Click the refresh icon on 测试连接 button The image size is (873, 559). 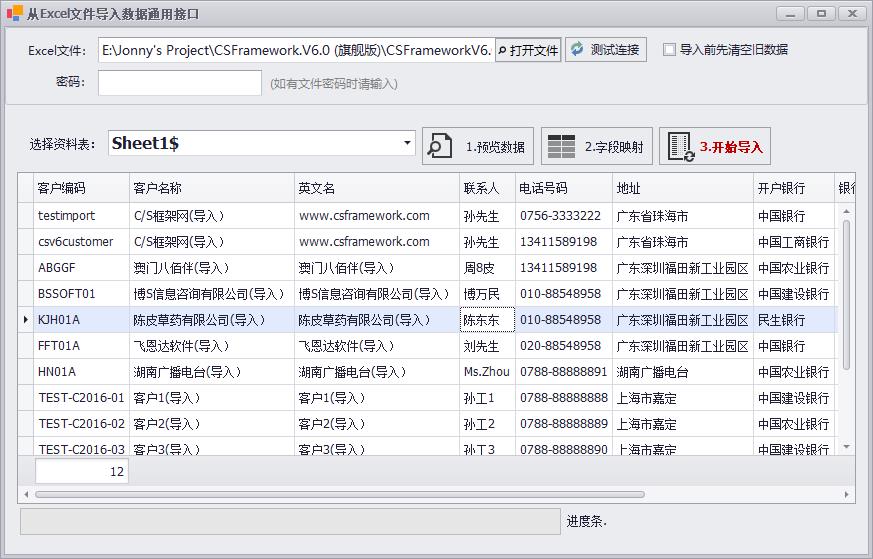(577, 49)
